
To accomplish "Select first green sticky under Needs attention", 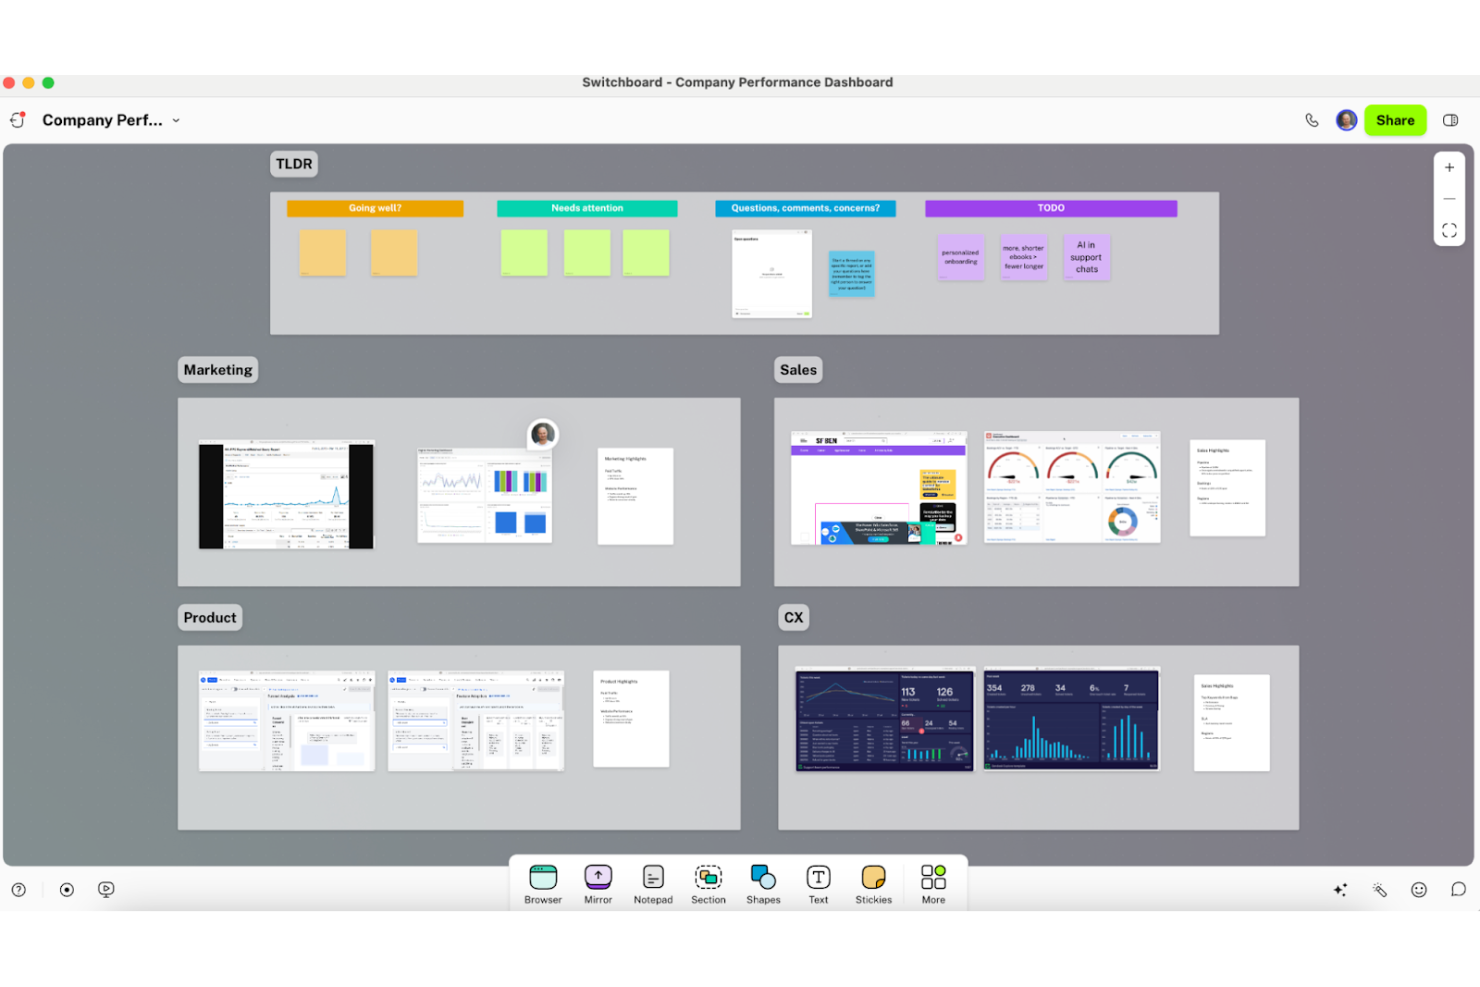I will click(x=524, y=253).
